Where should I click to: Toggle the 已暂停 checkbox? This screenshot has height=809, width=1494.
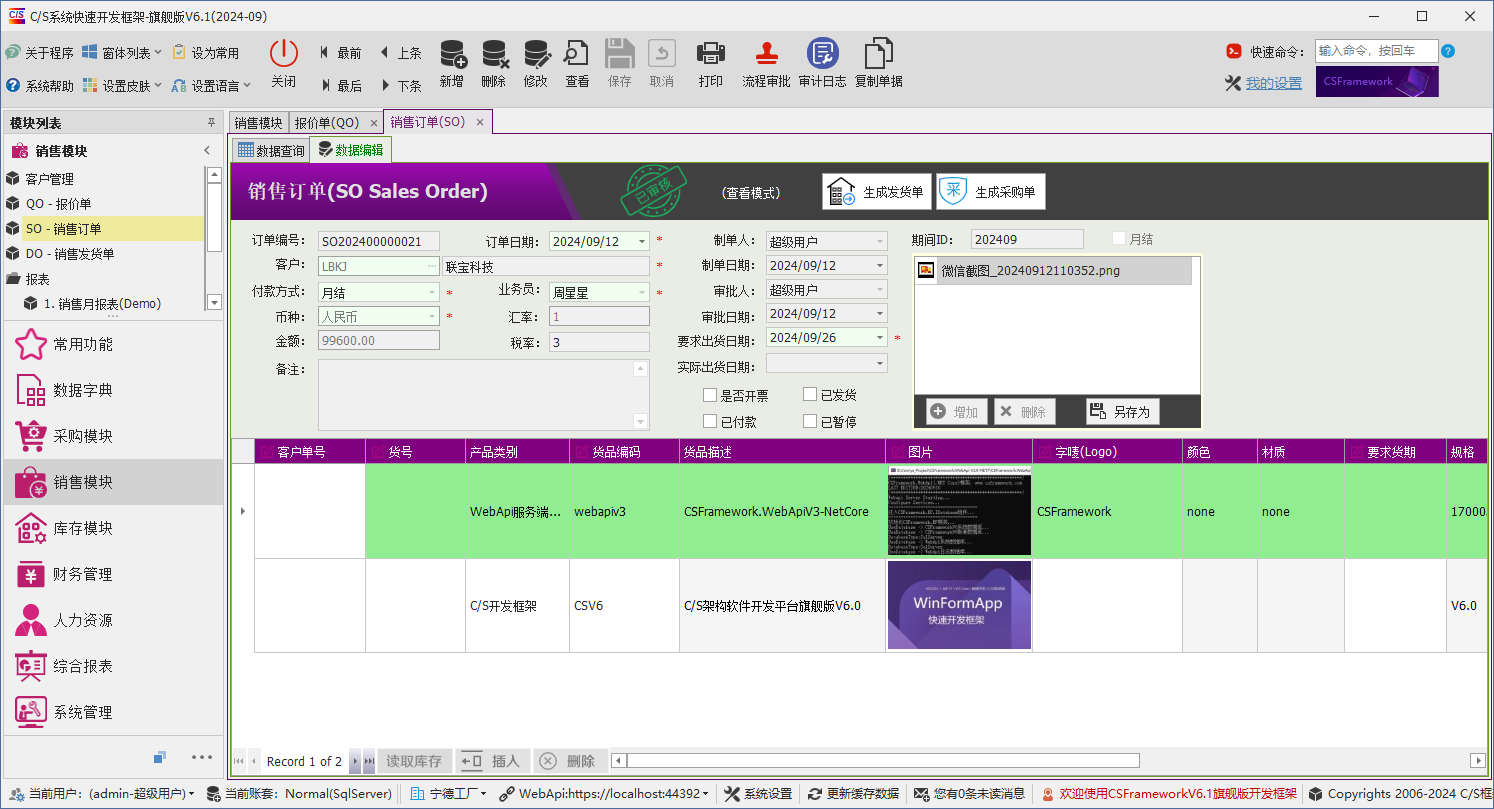tap(810, 422)
